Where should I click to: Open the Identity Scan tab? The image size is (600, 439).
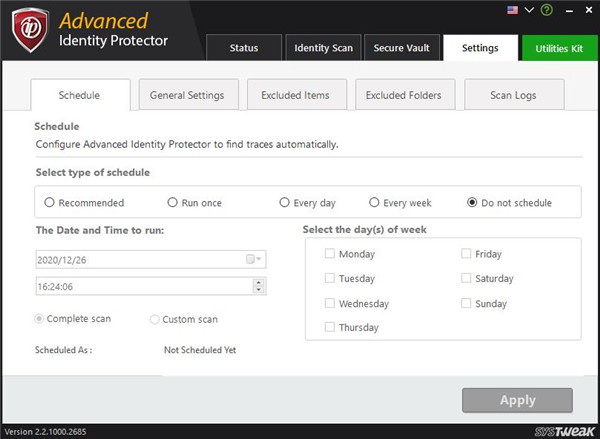(x=323, y=47)
